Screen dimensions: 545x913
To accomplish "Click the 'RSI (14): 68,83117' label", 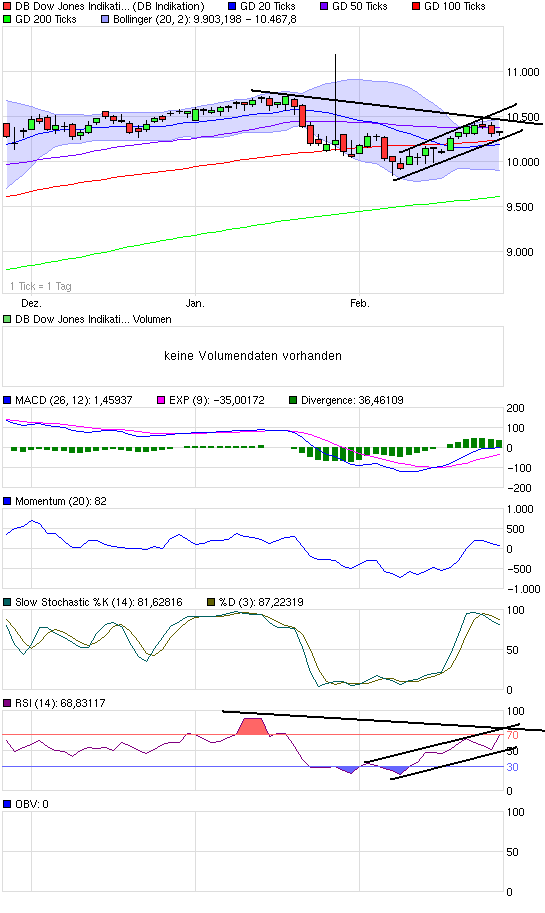I will 60,703.
